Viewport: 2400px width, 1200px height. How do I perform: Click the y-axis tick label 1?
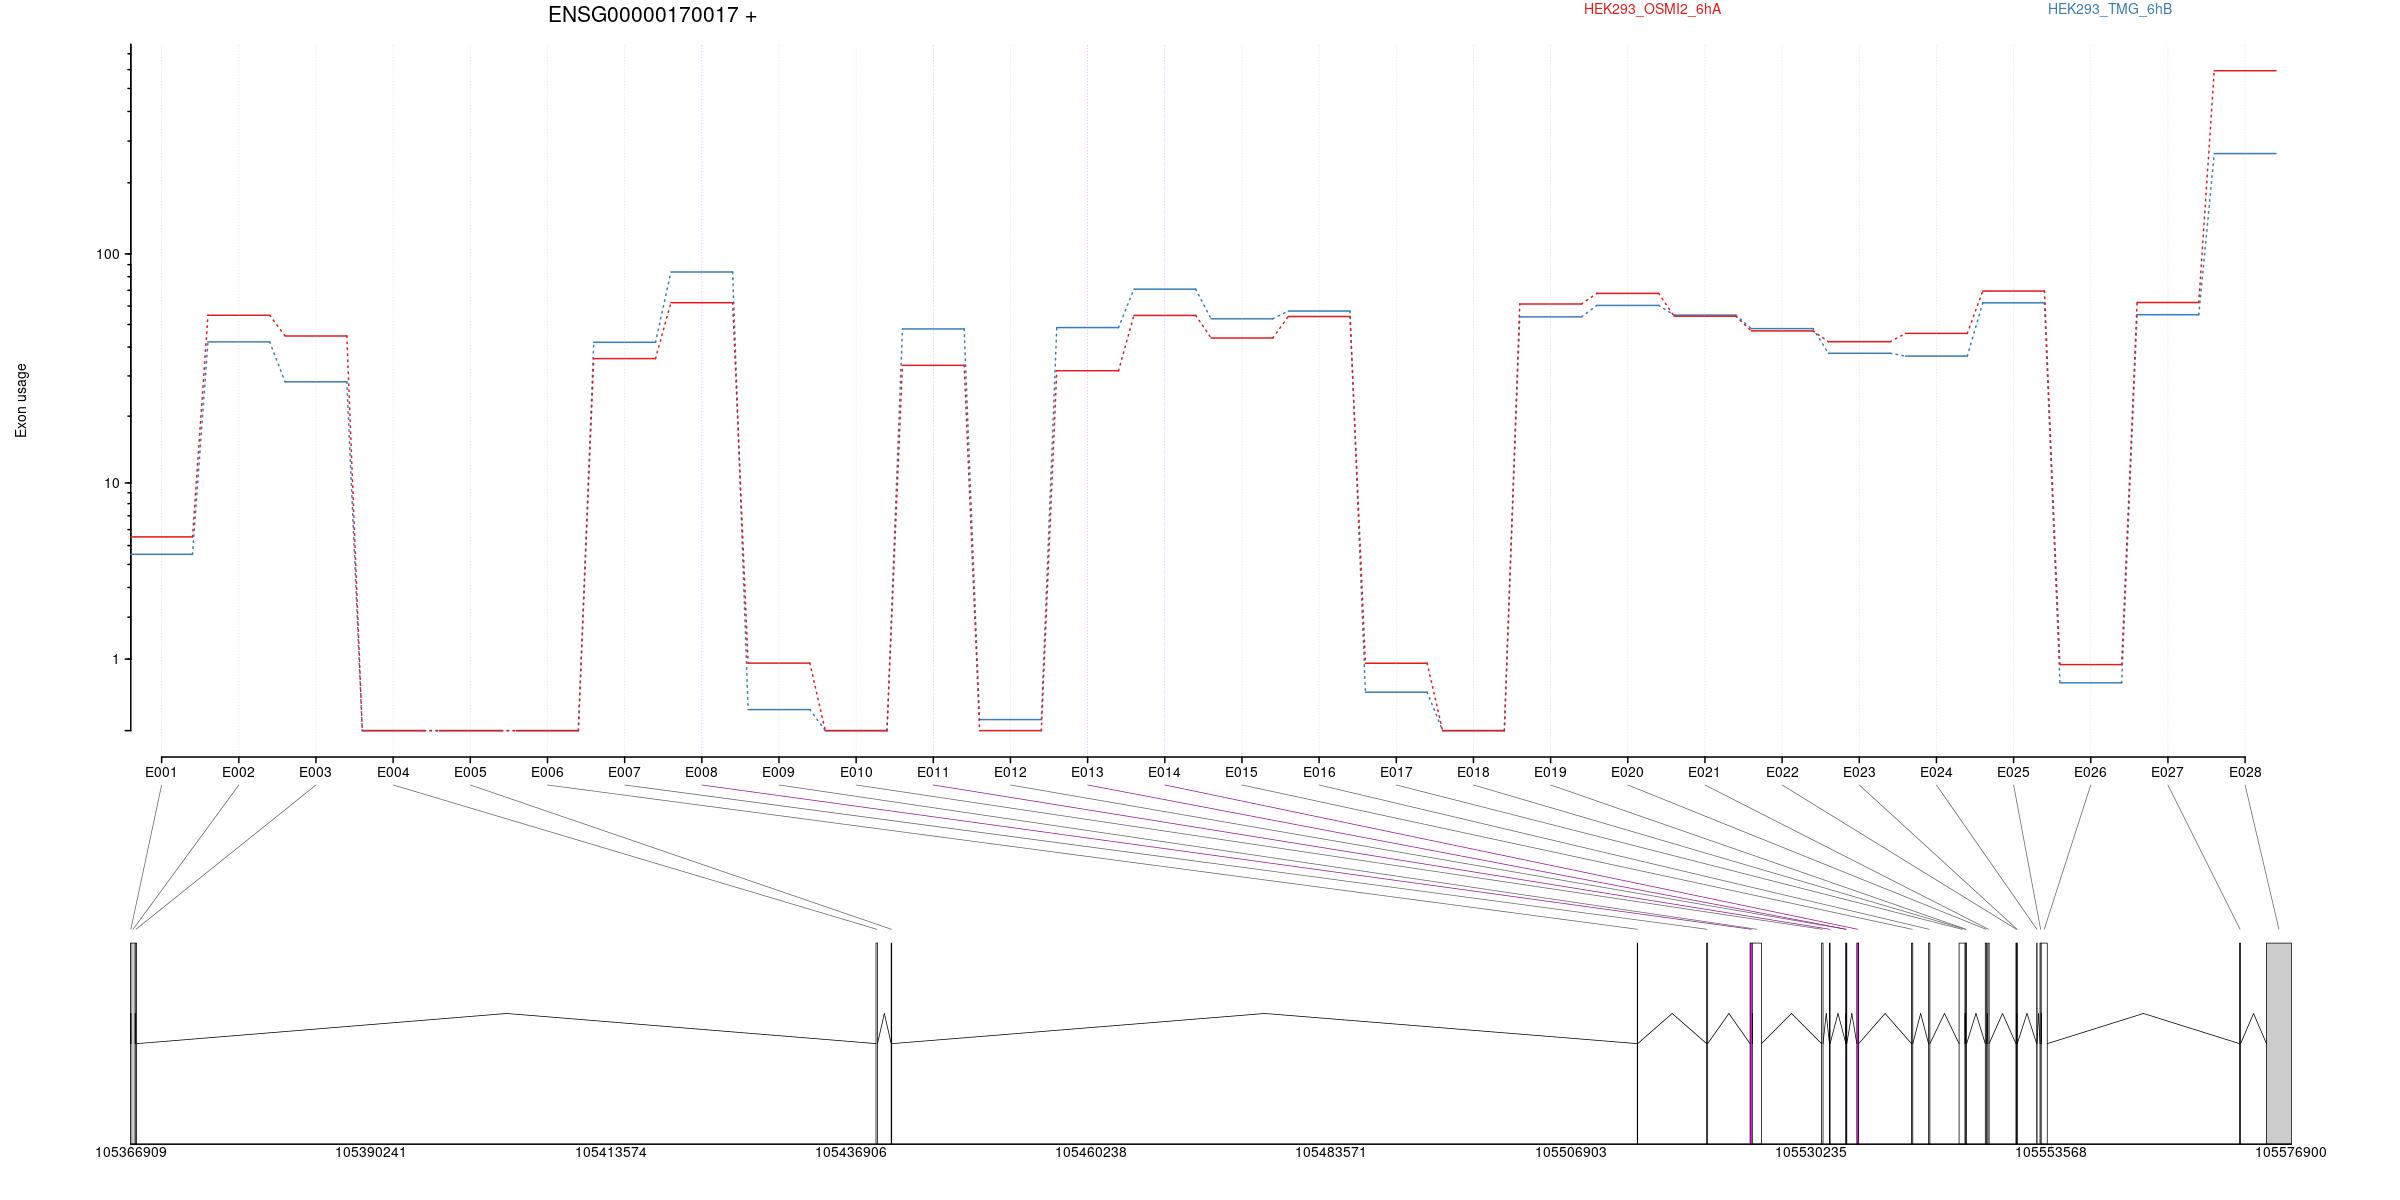coord(115,659)
